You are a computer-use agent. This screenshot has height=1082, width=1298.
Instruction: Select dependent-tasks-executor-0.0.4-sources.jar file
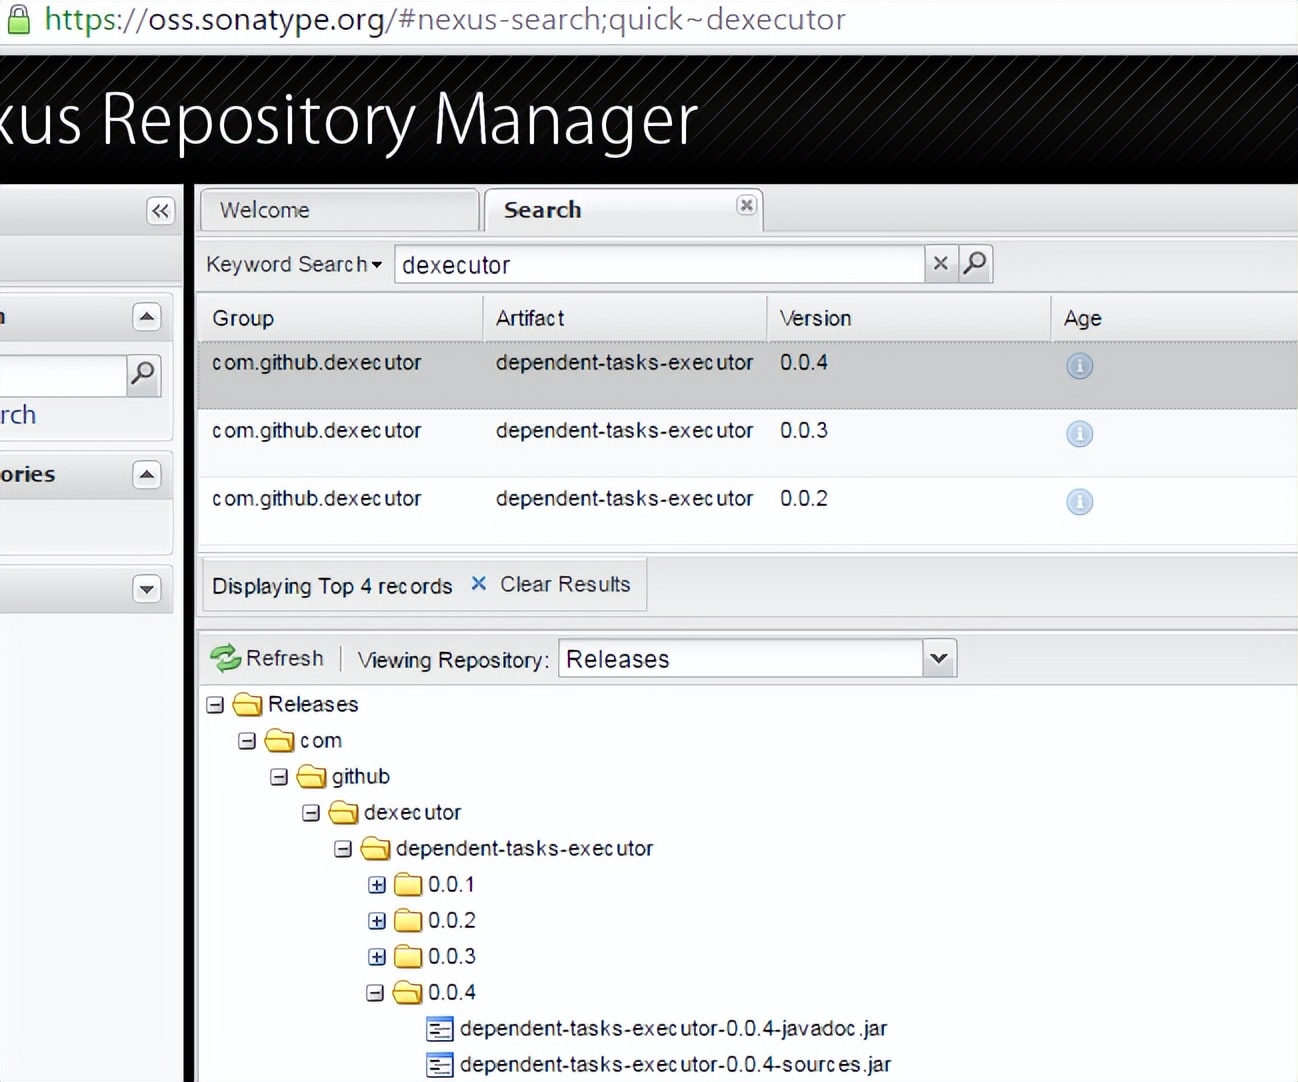[x=675, y=1065]
